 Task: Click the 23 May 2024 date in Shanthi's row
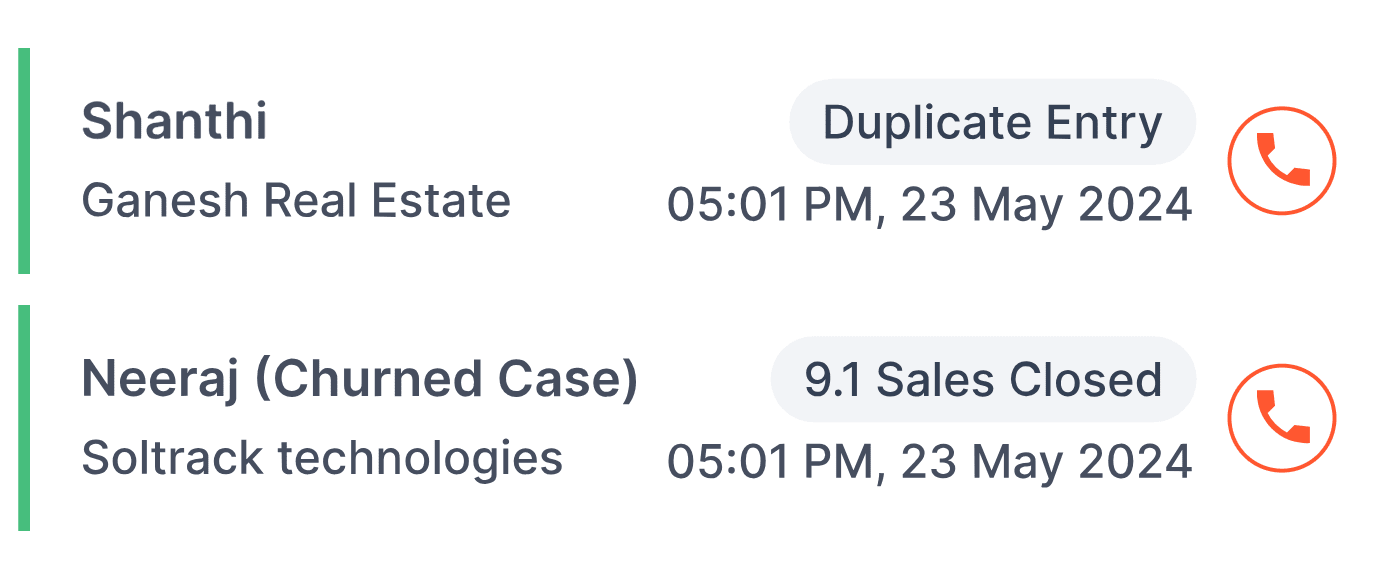(x=1047, y=206)
